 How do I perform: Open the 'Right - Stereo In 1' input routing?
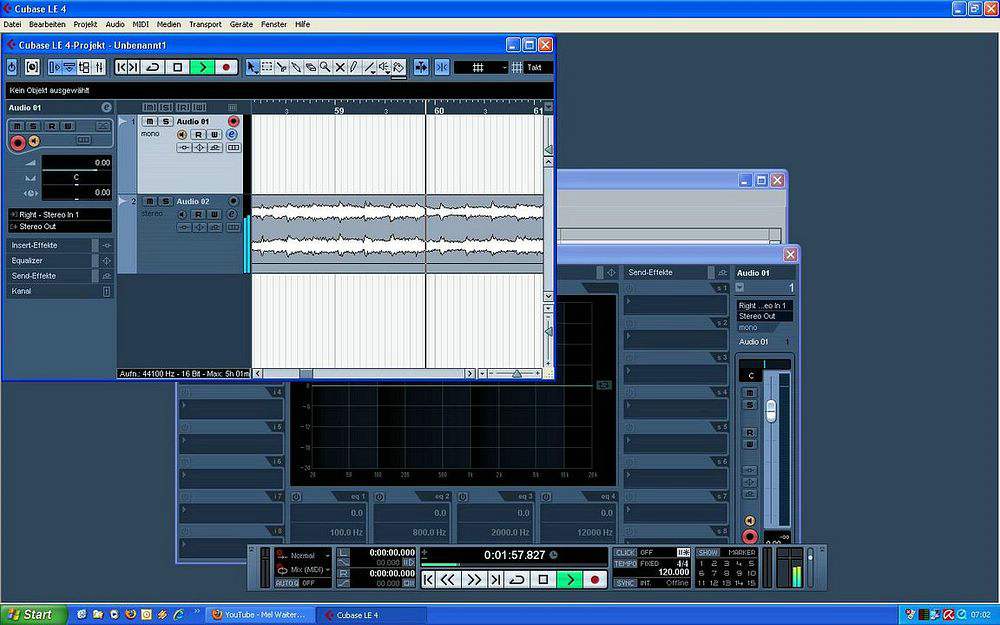pyautogui.click(x=60, y=215)
